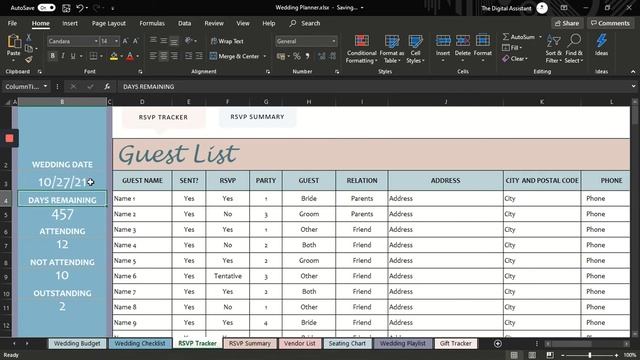Click the Search box in ribbon
The height and width of the screenshot is (360, 640).
click(x=305, y=23)
